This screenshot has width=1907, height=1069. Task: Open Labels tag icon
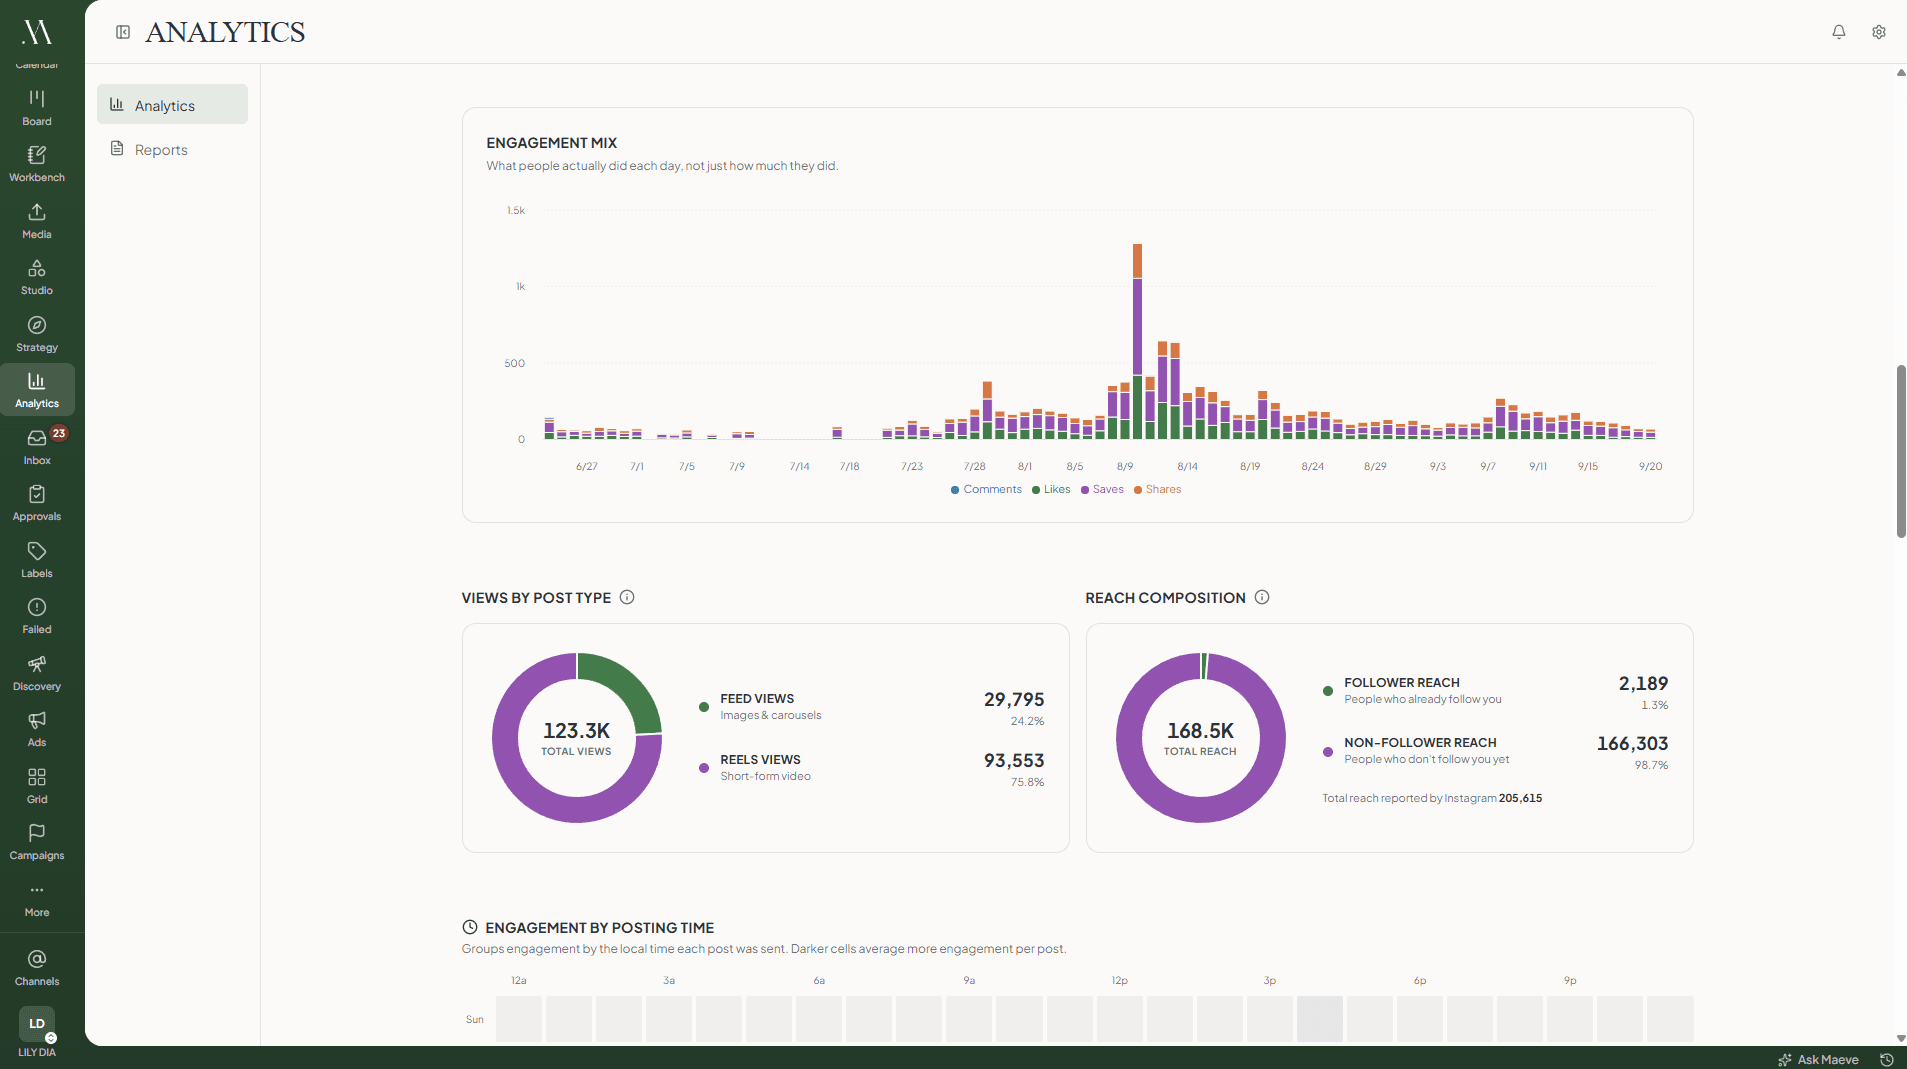click(37, 560)
